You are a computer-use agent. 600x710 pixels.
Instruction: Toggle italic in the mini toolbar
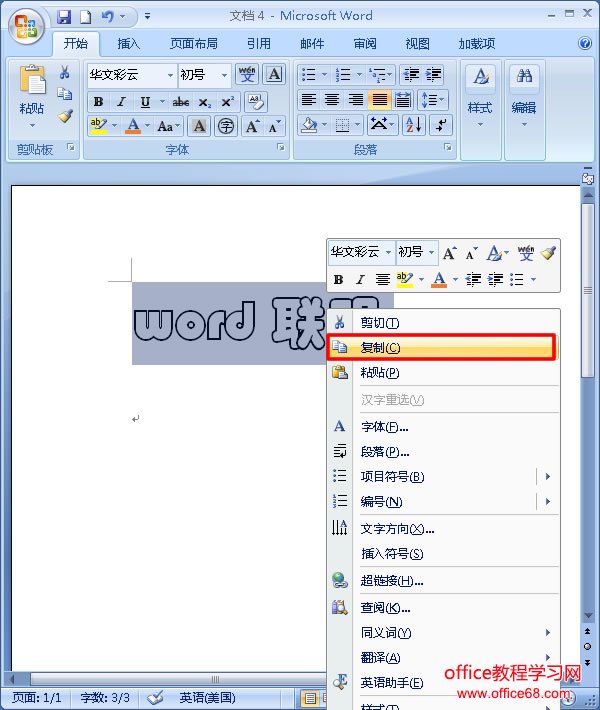(360, 279)
